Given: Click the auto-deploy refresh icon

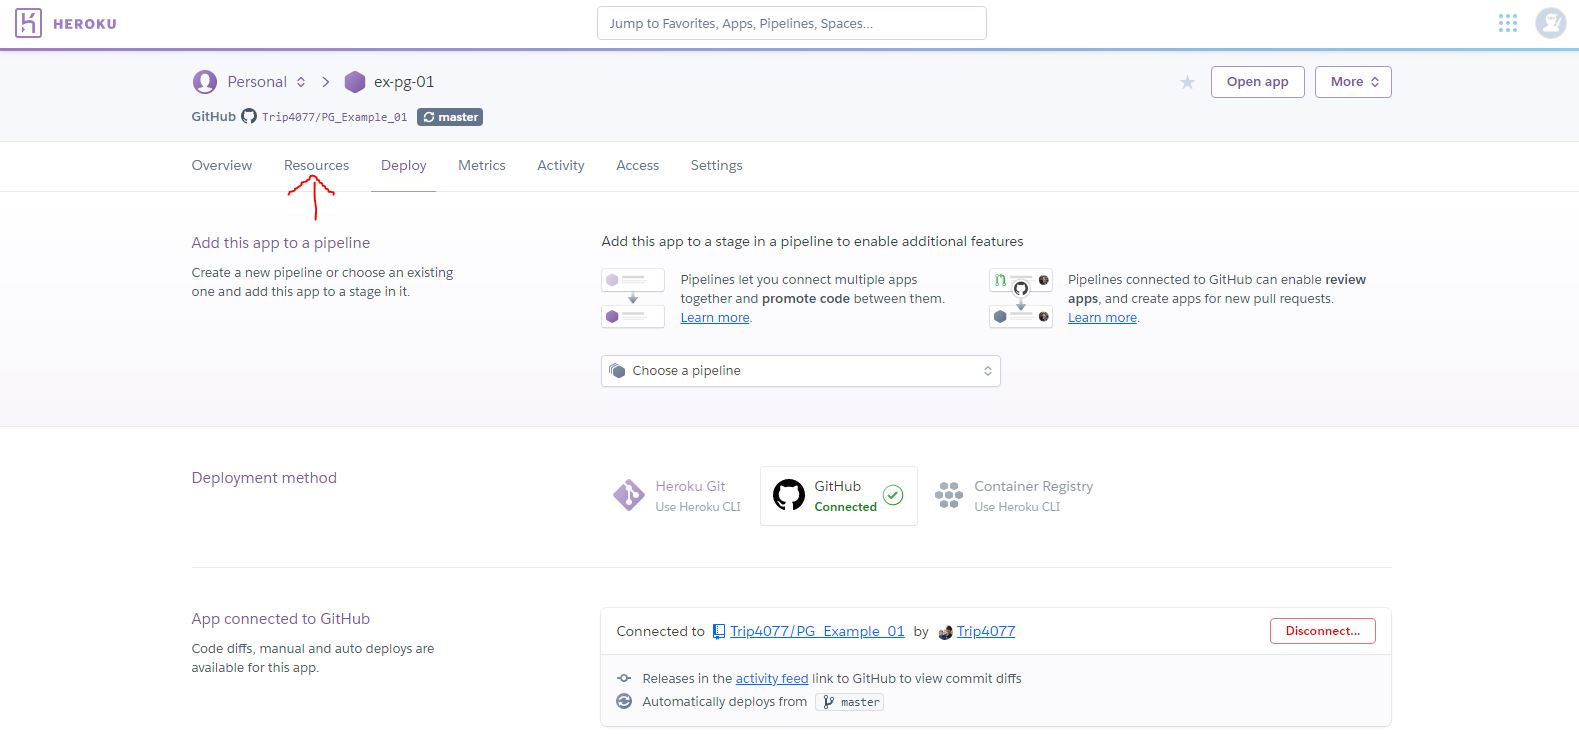Looking at the screenshot, I should pos(624,701).
